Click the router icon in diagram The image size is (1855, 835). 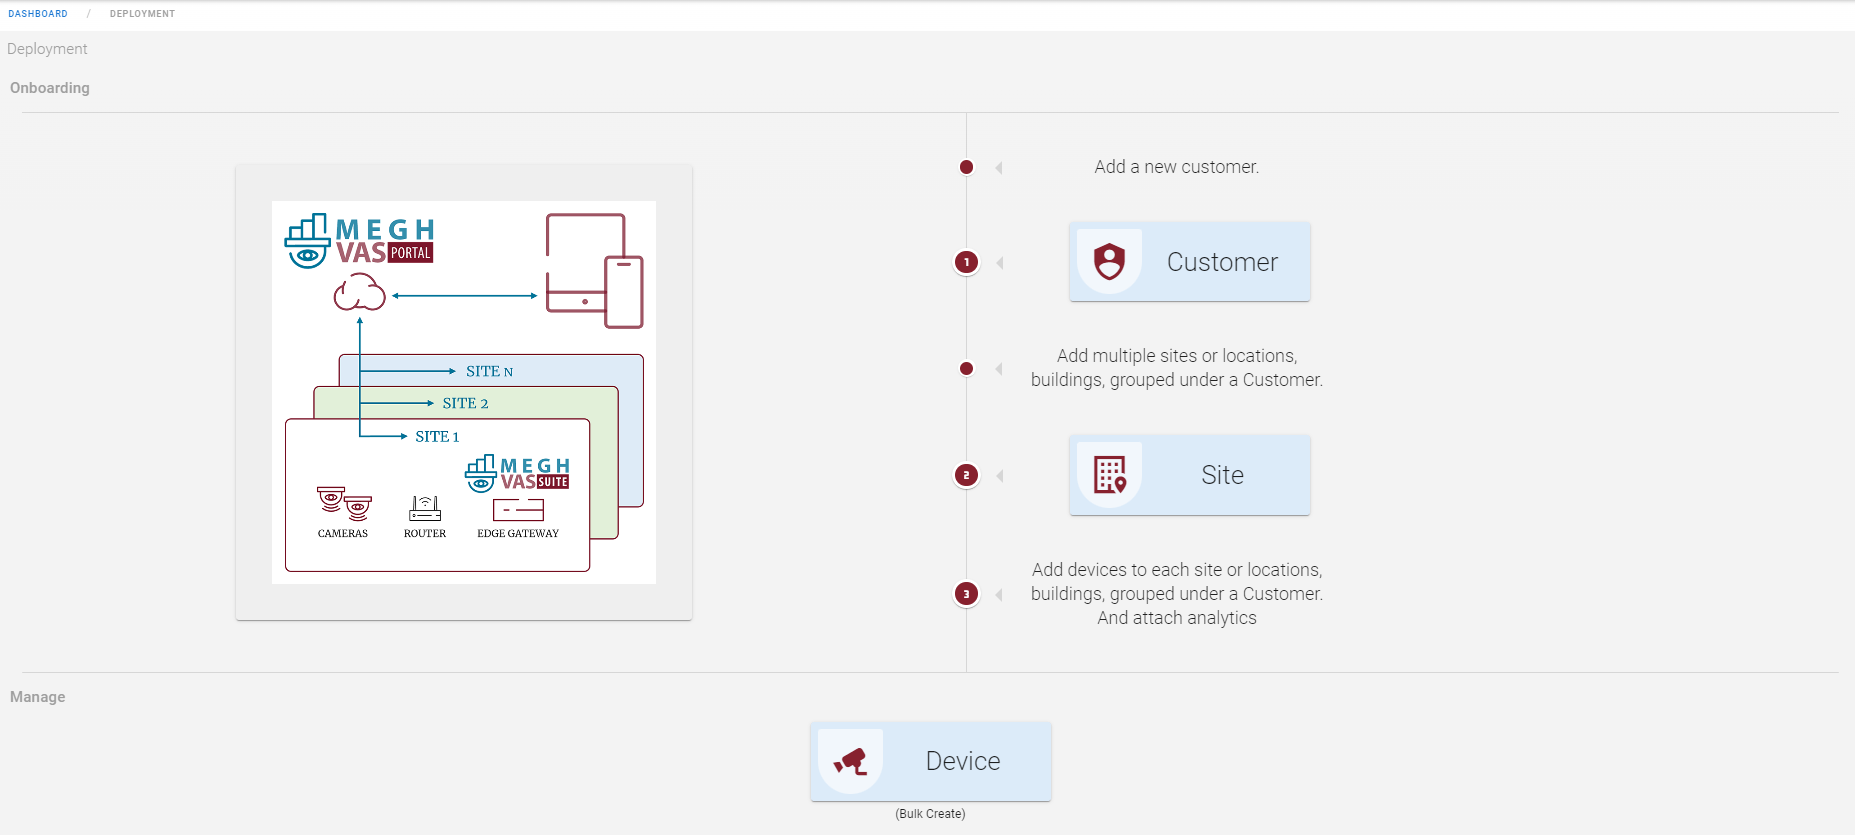pos(425,508)
